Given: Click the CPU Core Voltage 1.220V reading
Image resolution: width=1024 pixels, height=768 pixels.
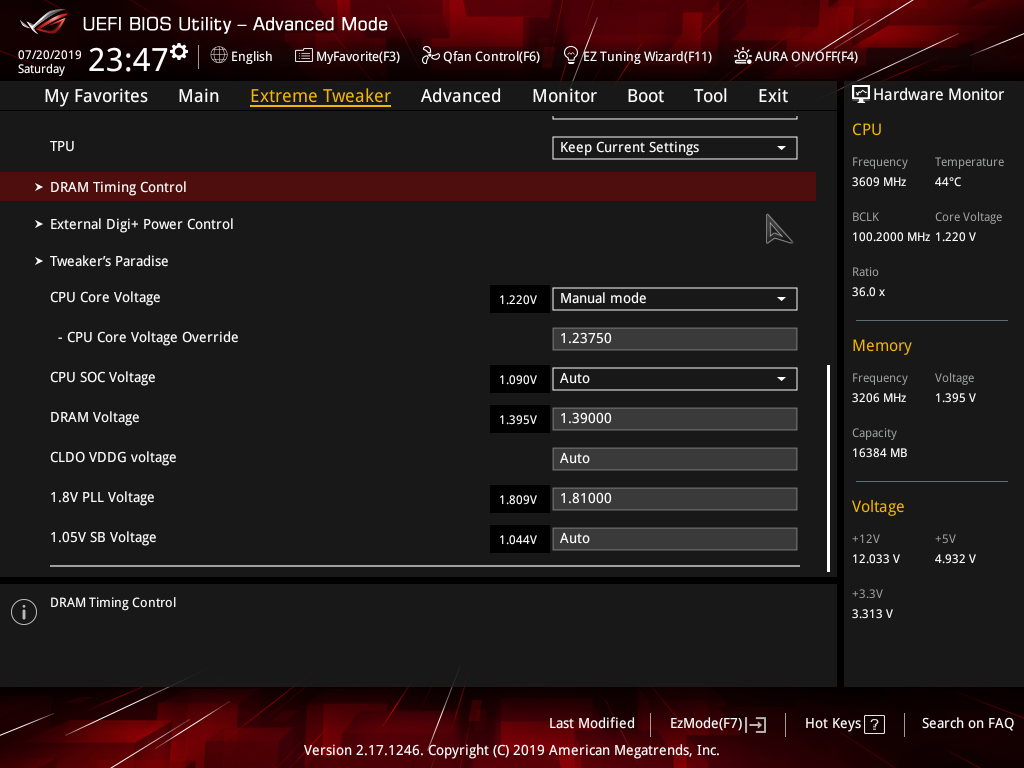Looking at the screenshot, I should click(519, 300).
